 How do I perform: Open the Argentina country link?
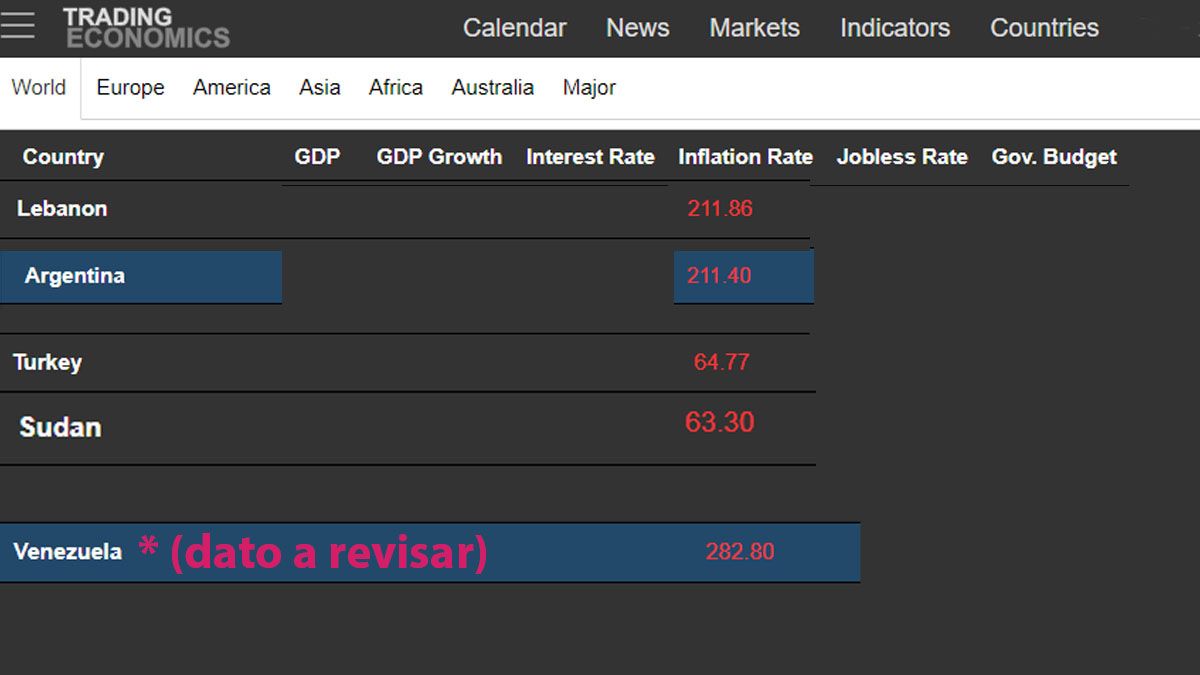tap(75, 276)
